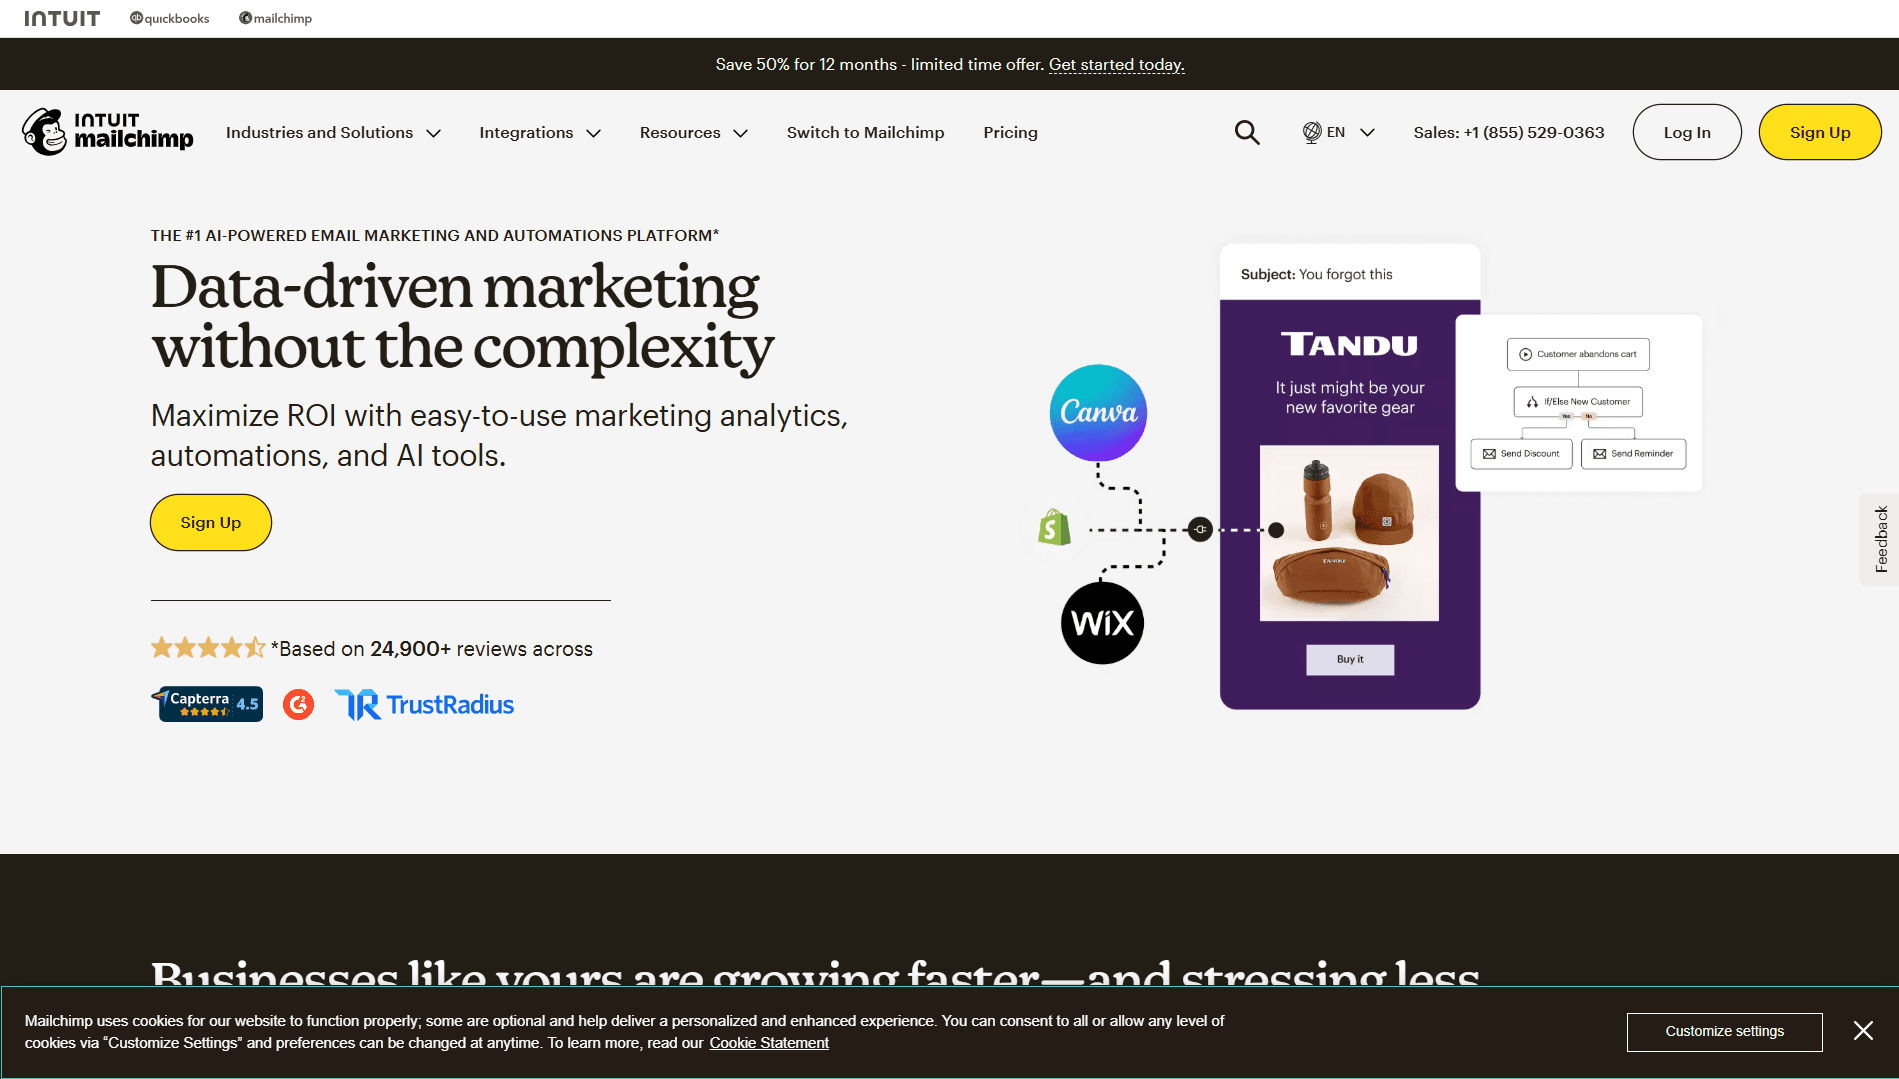Click the connector plug node icon

click(1200, 529)
